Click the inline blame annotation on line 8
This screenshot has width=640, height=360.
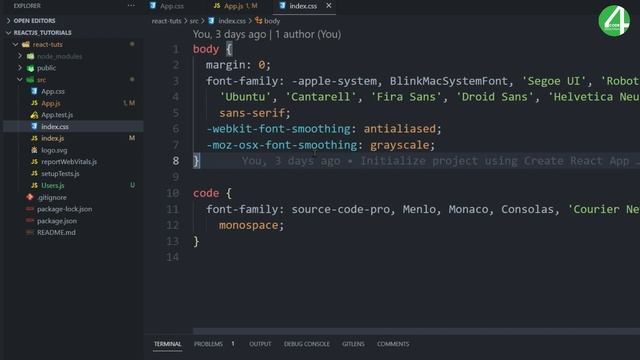click(440, 161)
